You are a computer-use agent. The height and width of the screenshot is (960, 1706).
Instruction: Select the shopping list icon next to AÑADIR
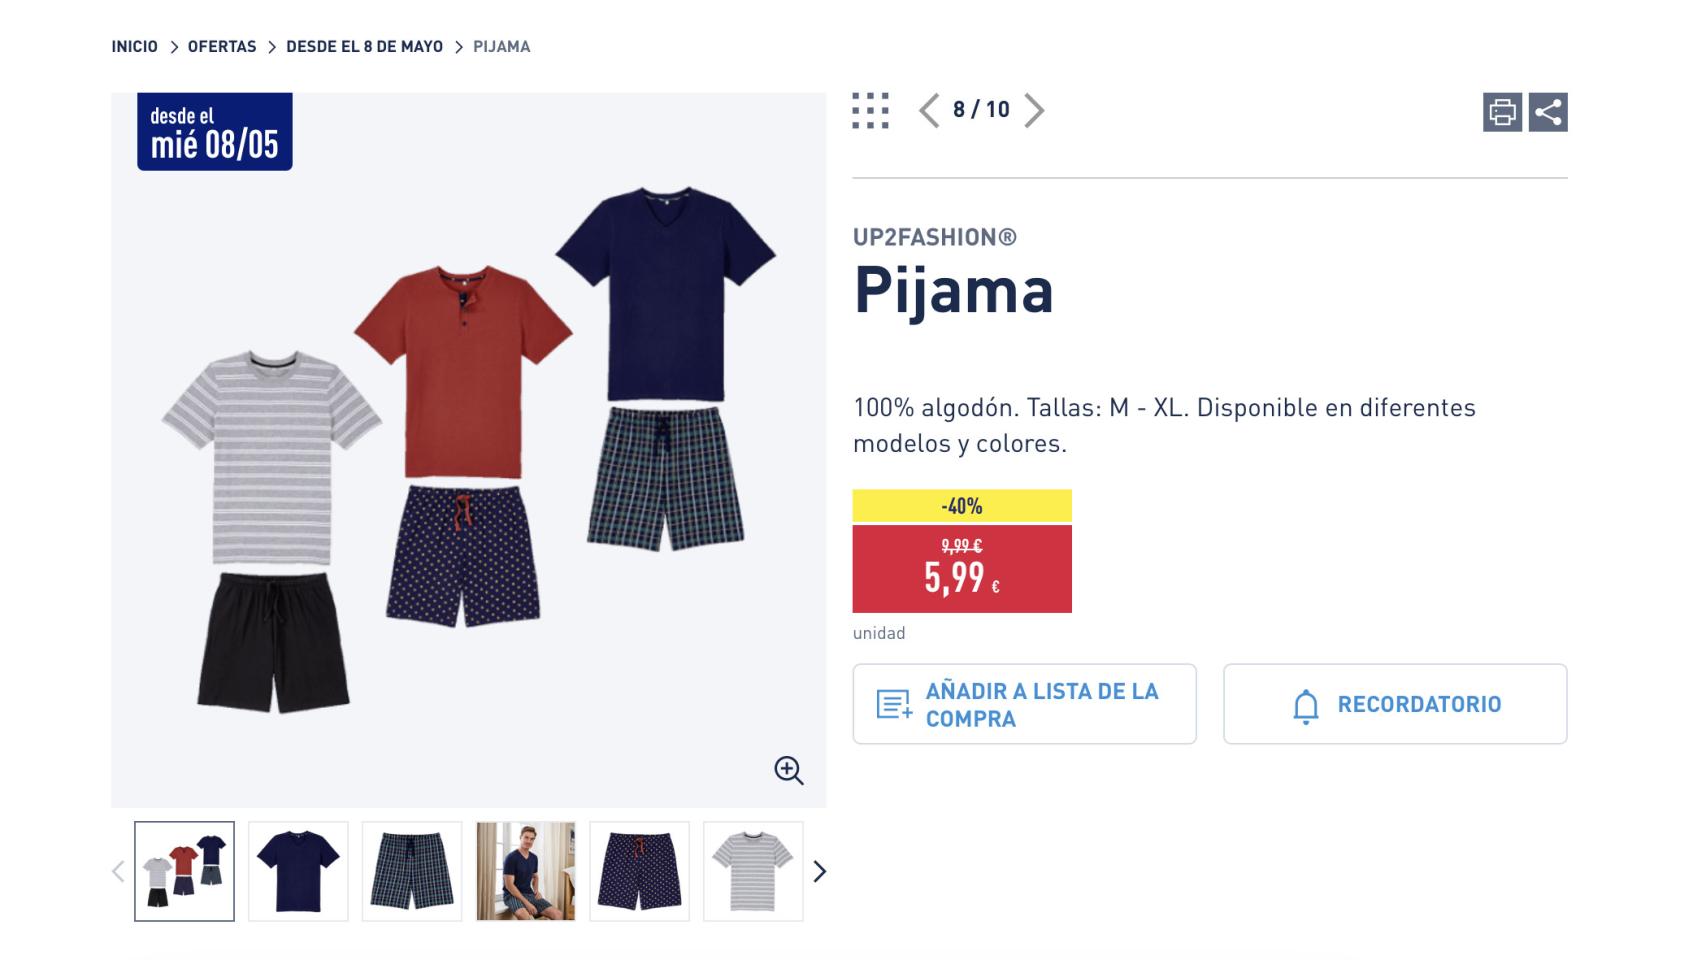pos(893,703)
